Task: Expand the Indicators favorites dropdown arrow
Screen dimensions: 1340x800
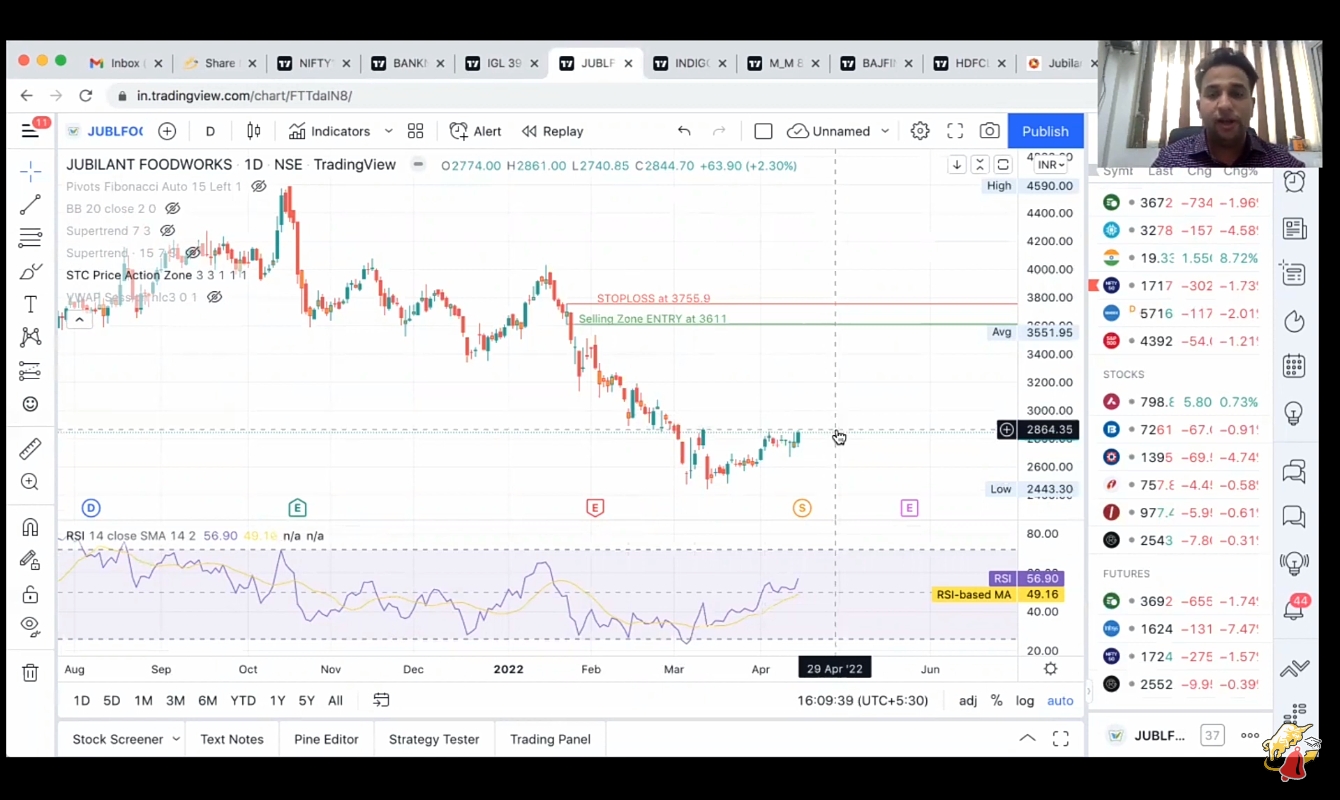Action: pyautogui.click(x=388, y=131)
